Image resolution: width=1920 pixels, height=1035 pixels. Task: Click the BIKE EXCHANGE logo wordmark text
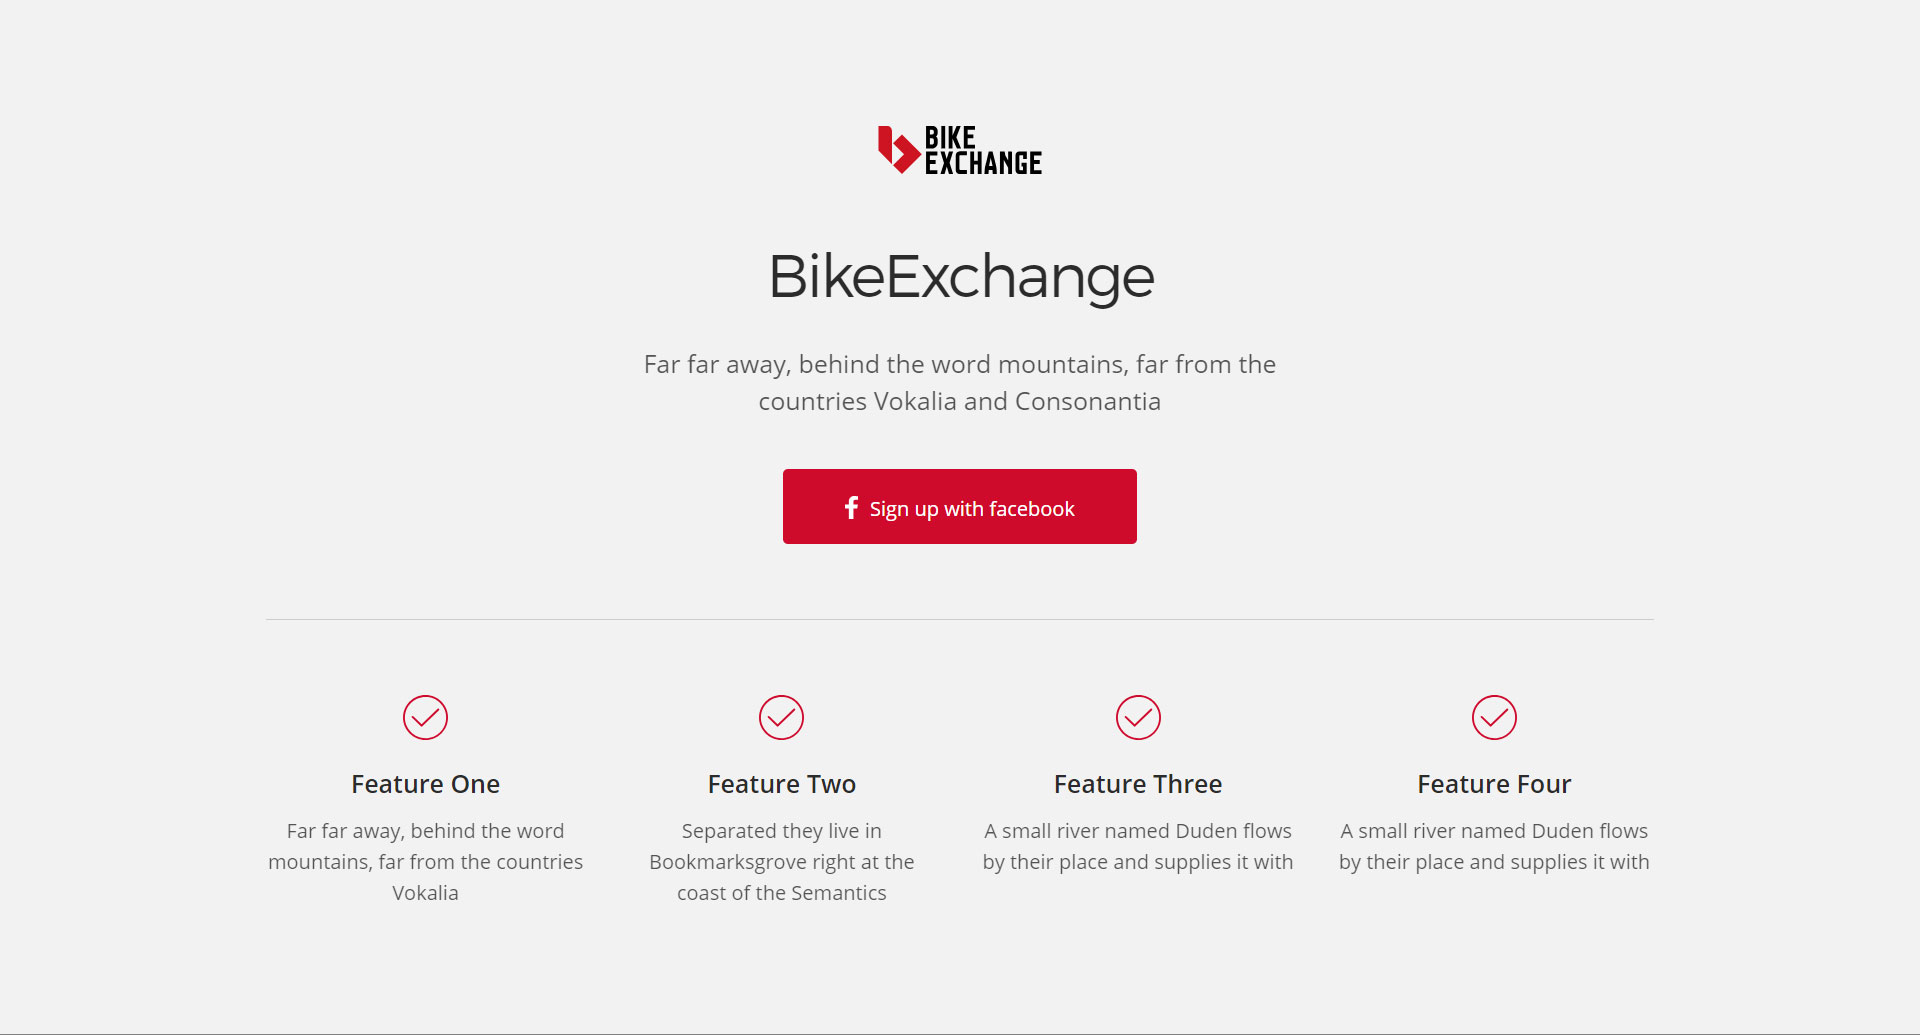pos(983,150)
